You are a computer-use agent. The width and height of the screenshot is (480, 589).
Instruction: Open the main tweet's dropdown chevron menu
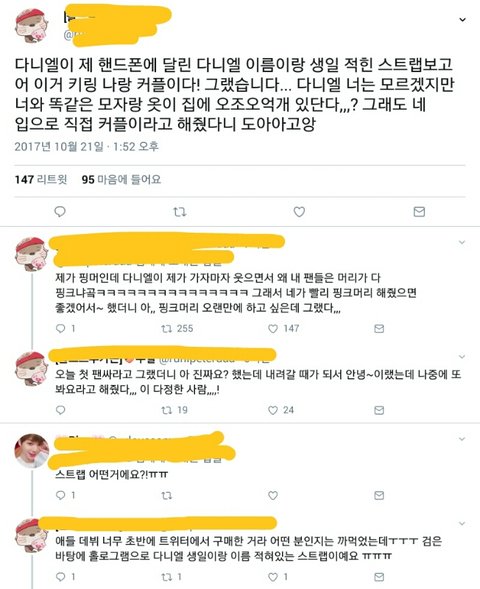[x=463, y=20]
